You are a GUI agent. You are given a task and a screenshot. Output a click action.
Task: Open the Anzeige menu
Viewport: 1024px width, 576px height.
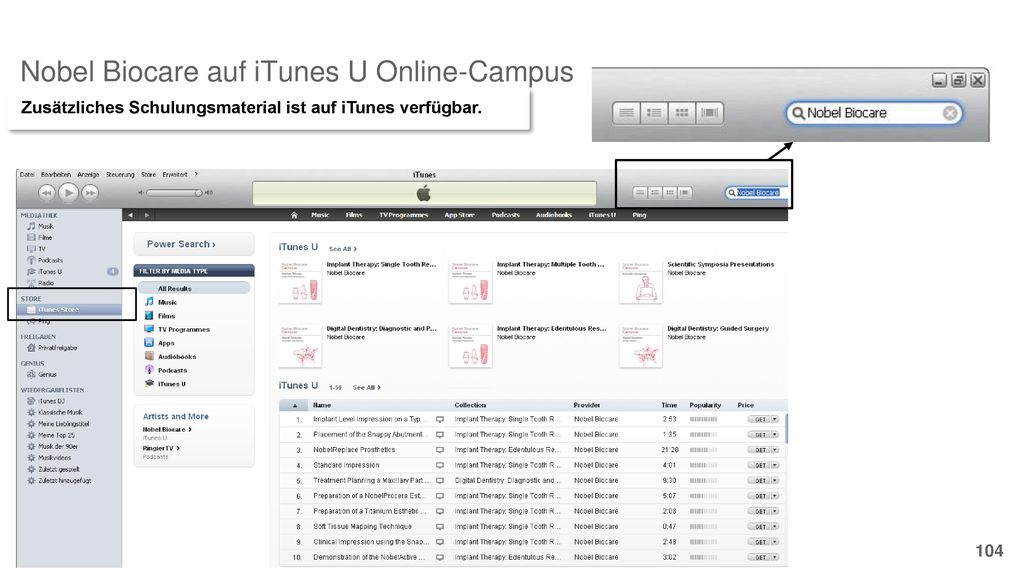88,175
